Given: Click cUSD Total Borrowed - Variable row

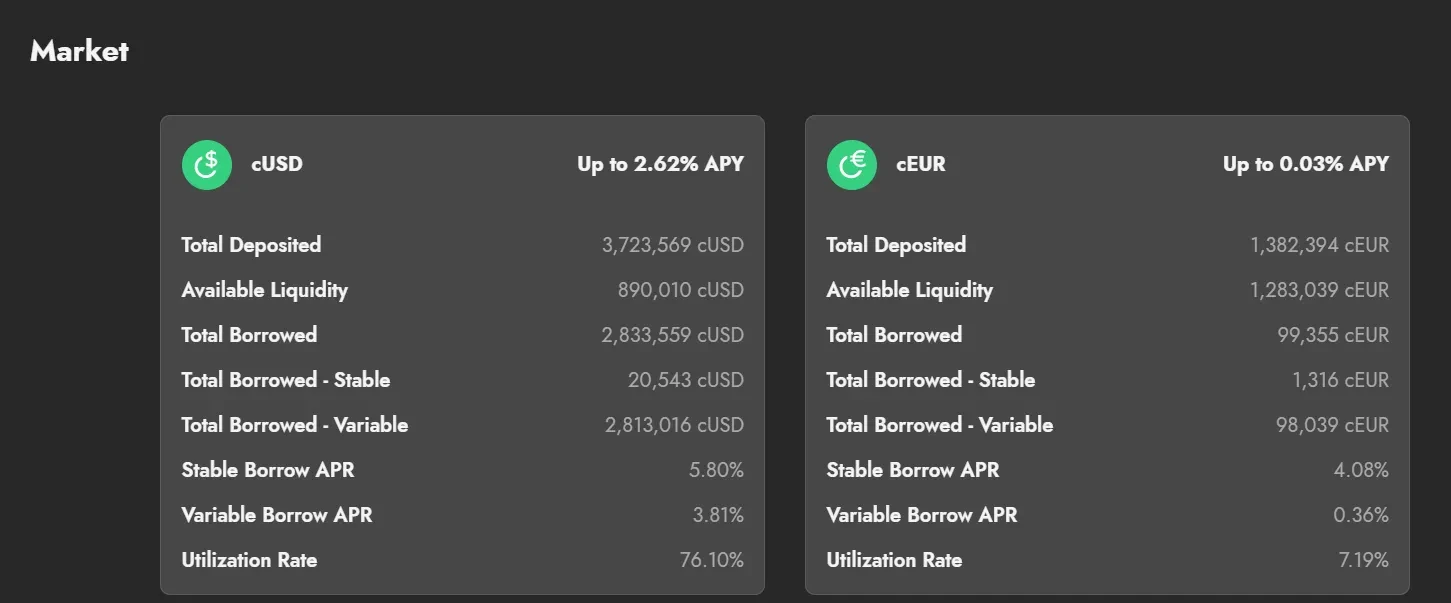Looking at the screenshot, I should (462, 425).
